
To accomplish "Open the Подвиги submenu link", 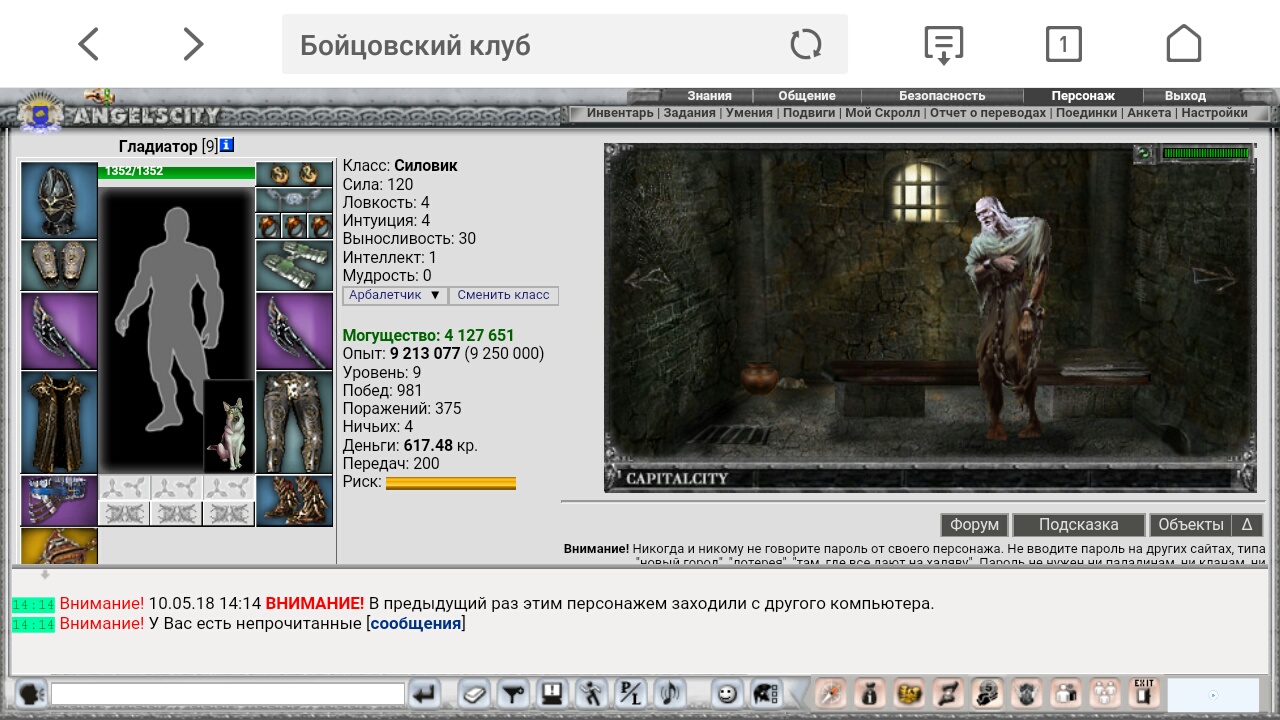I will click(x=809, y=113).
